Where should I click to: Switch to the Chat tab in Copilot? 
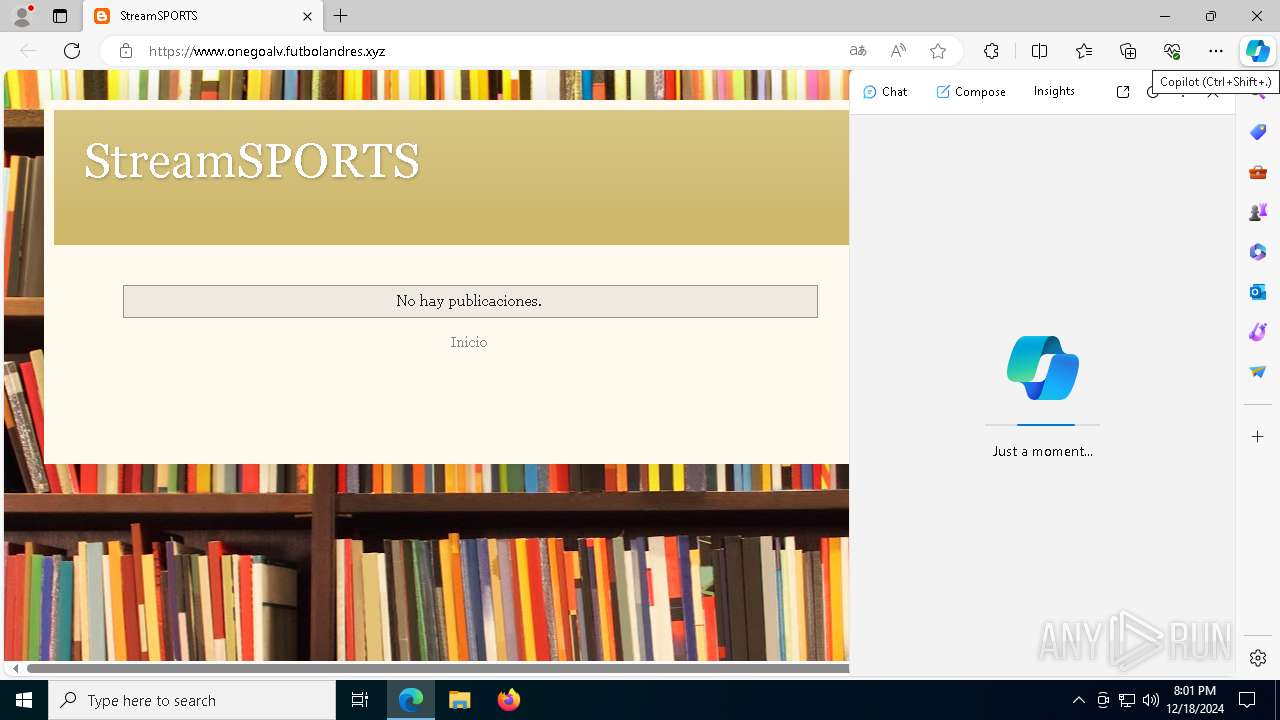pyautogui.click(x=885, y=92)
